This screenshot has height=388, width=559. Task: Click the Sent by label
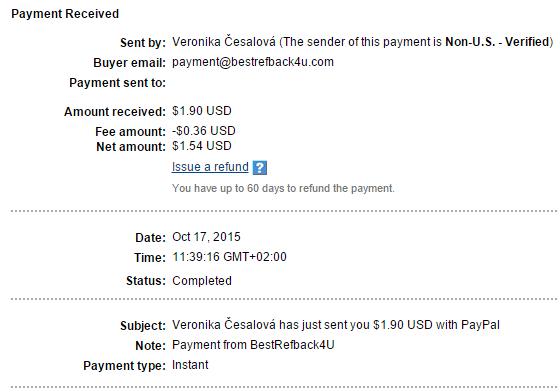[143, 43]
